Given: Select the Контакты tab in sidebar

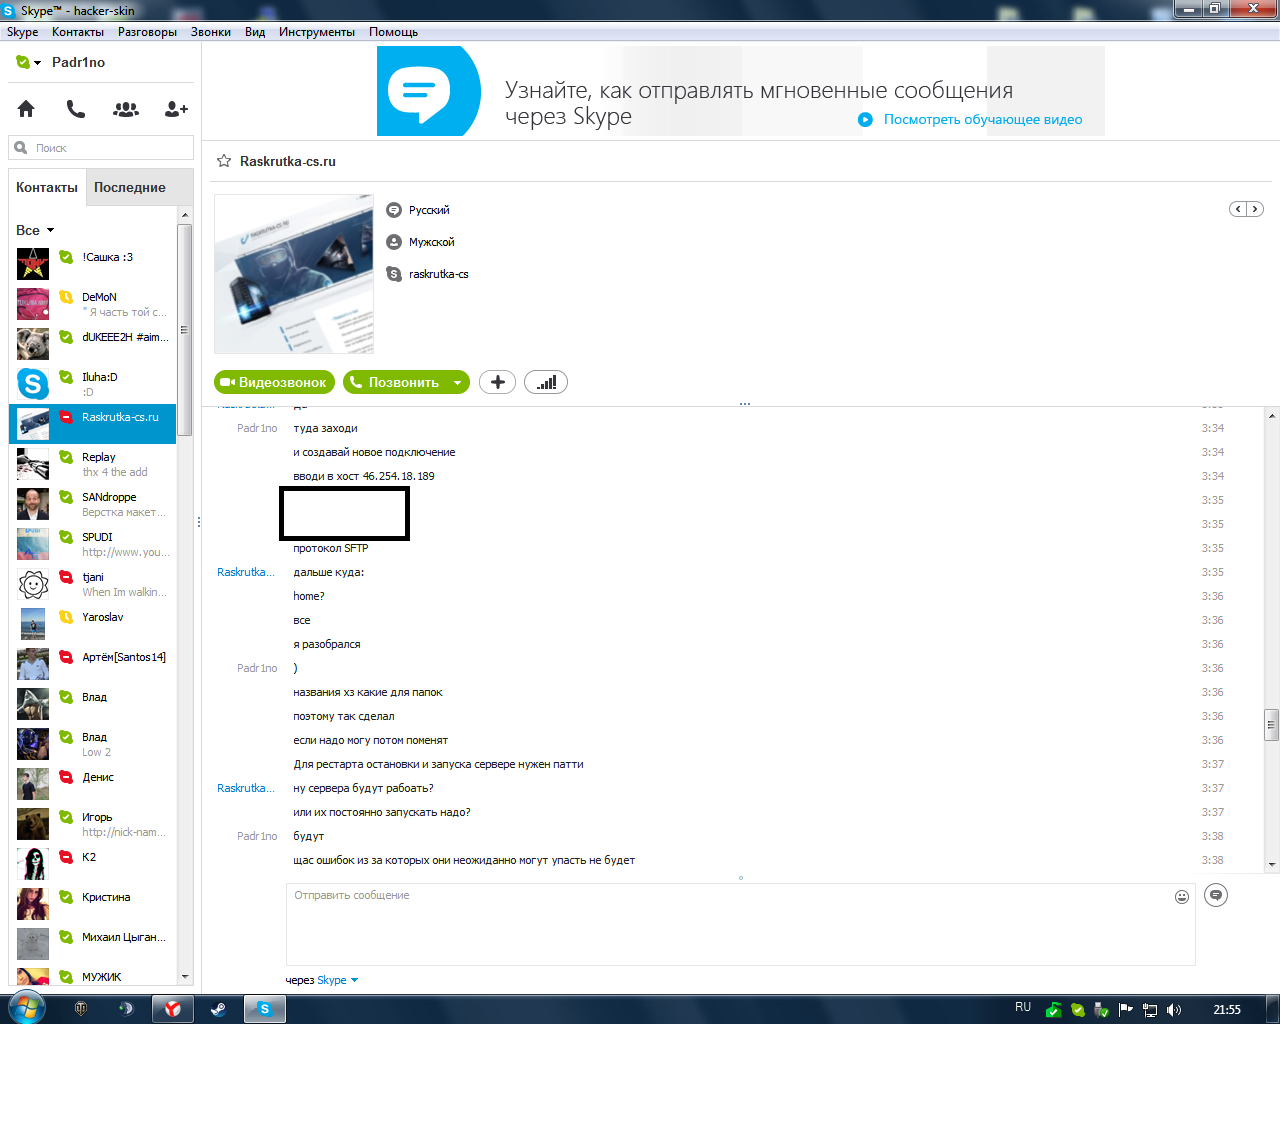Looking at the screenshot, I should pos(47,187).
